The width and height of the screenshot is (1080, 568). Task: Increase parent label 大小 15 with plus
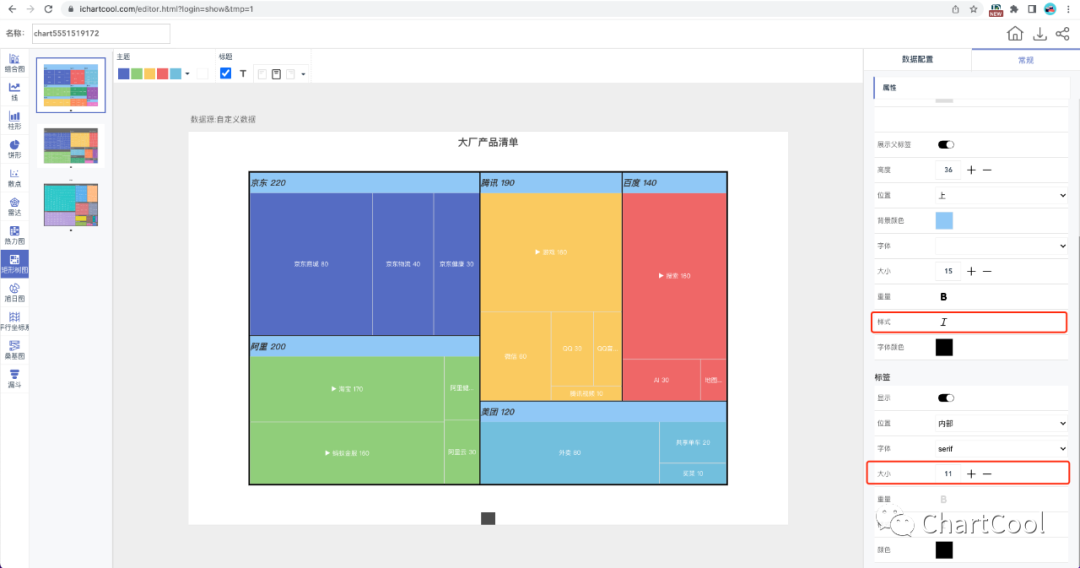click(971, 271)
